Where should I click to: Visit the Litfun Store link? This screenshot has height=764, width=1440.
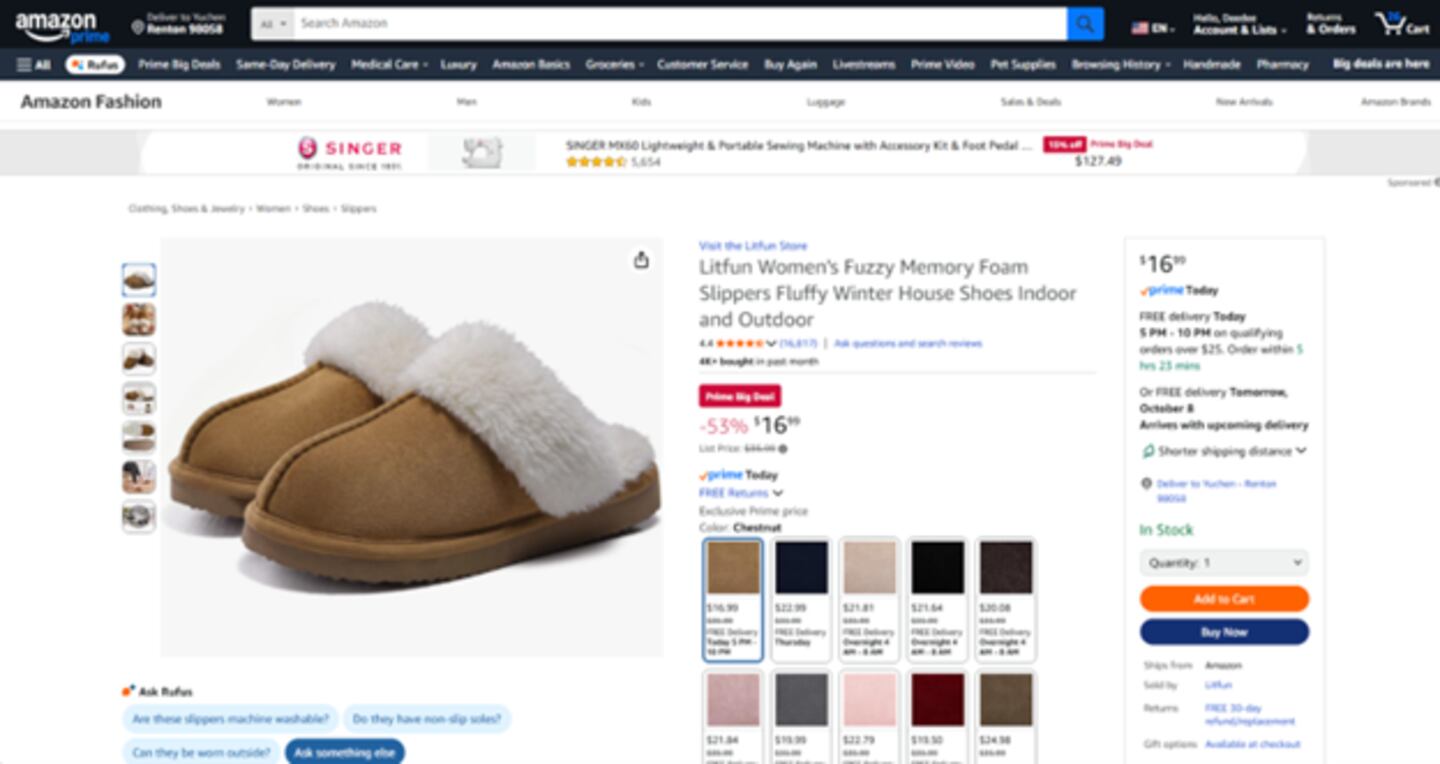pyautogui.click(x=752, y=246)
